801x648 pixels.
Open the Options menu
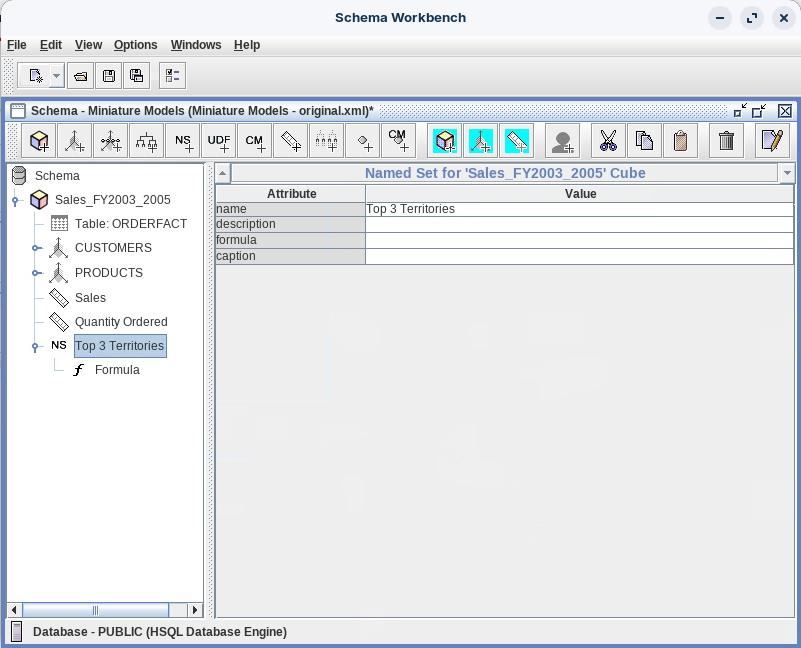(x=135, y=45)
